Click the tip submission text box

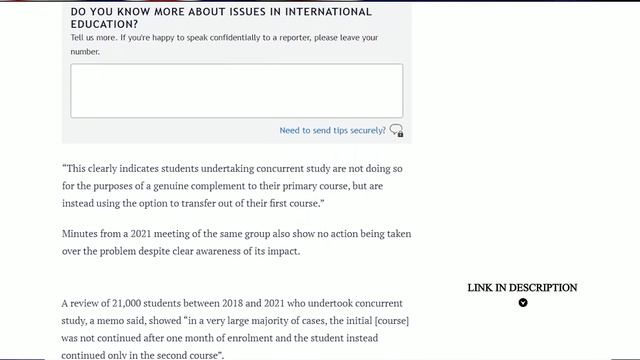[236, 91]
